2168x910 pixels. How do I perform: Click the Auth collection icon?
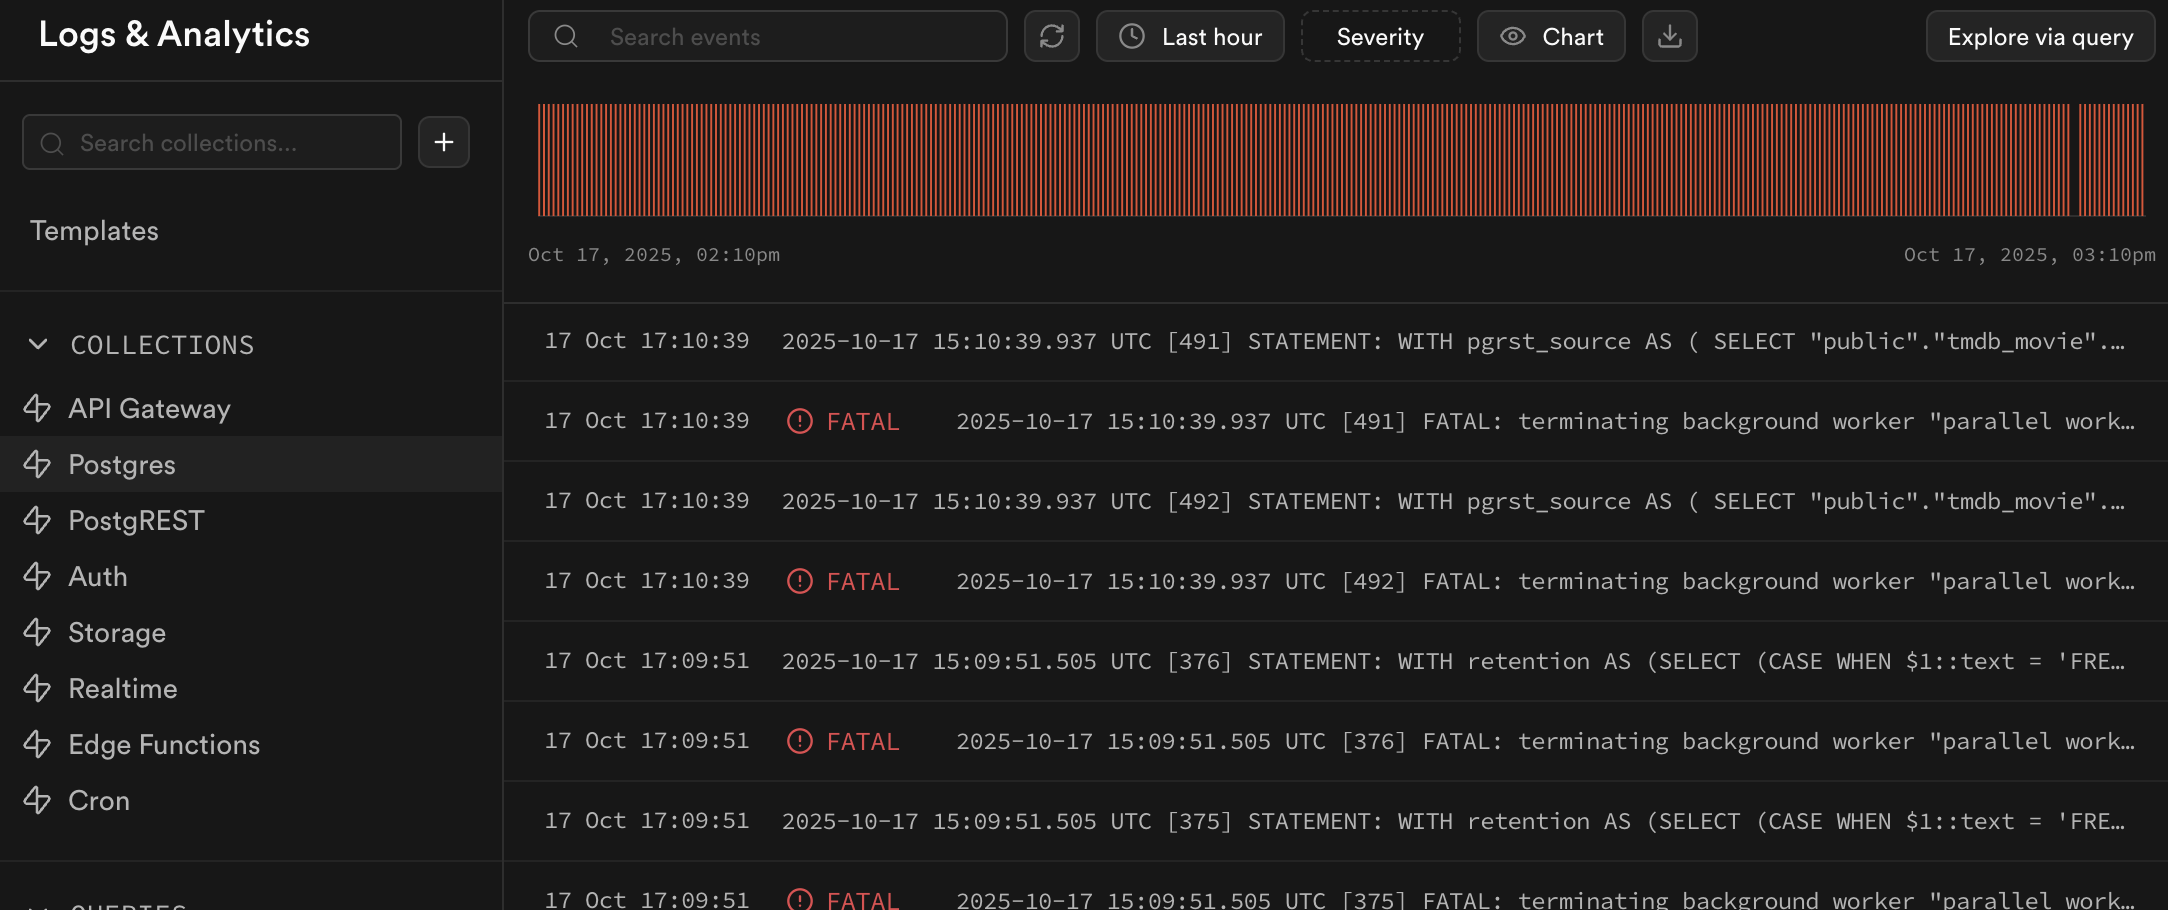(x=37, y=576)
